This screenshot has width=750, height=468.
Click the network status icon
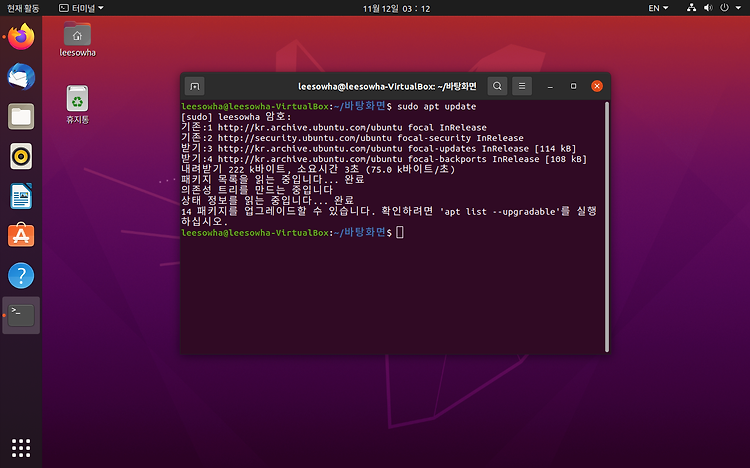tap(691, 8)
